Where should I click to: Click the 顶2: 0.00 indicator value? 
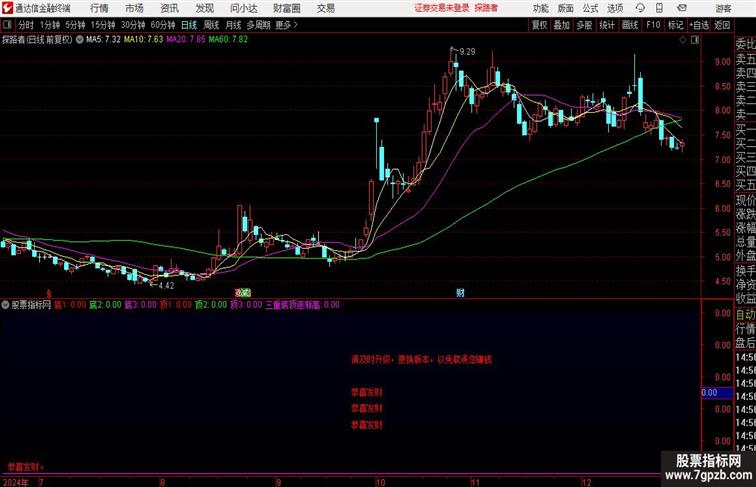coord(211,305)
